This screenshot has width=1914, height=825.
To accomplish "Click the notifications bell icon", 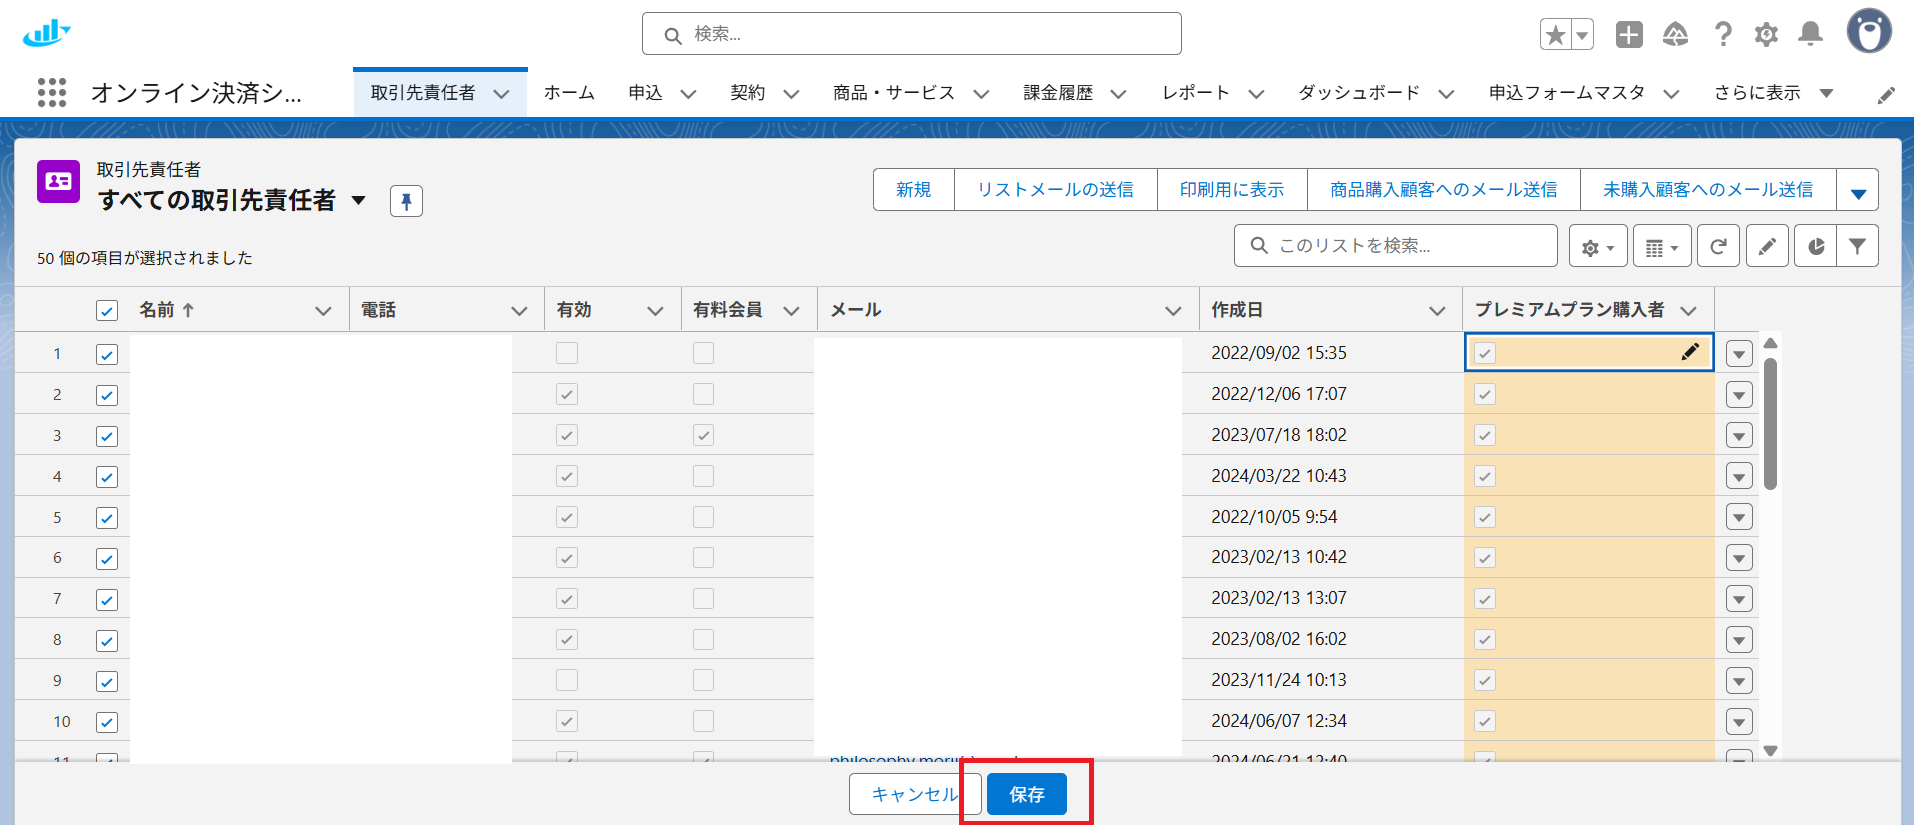I will point(1810,35).
